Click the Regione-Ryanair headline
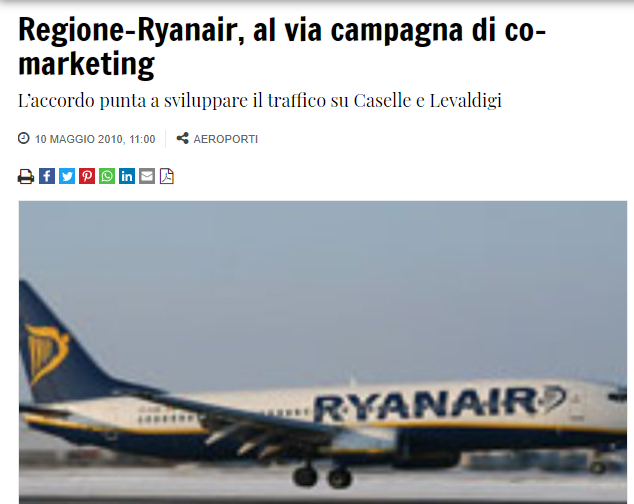This screenshot has height=504, width=634. pyautogui.click(x=282, y=46)
